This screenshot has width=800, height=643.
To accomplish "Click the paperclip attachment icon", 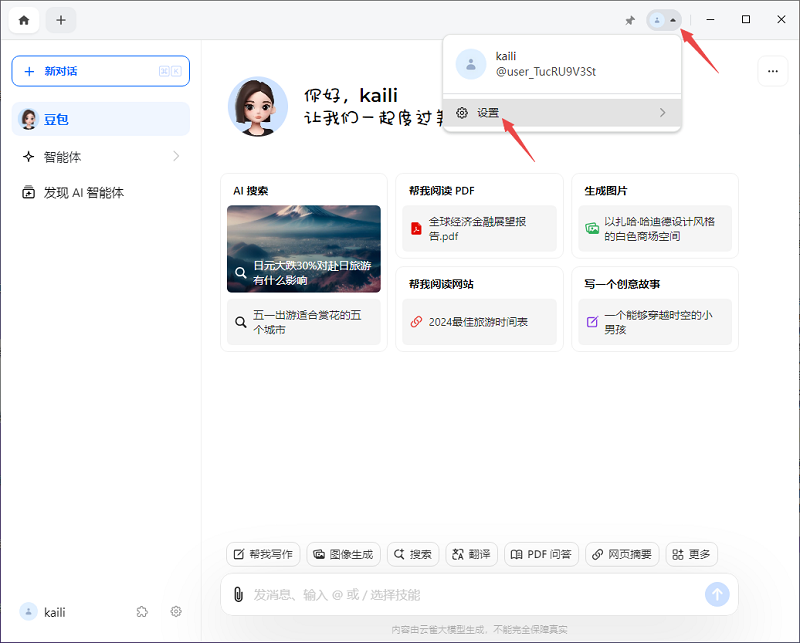I will (237, 594).
